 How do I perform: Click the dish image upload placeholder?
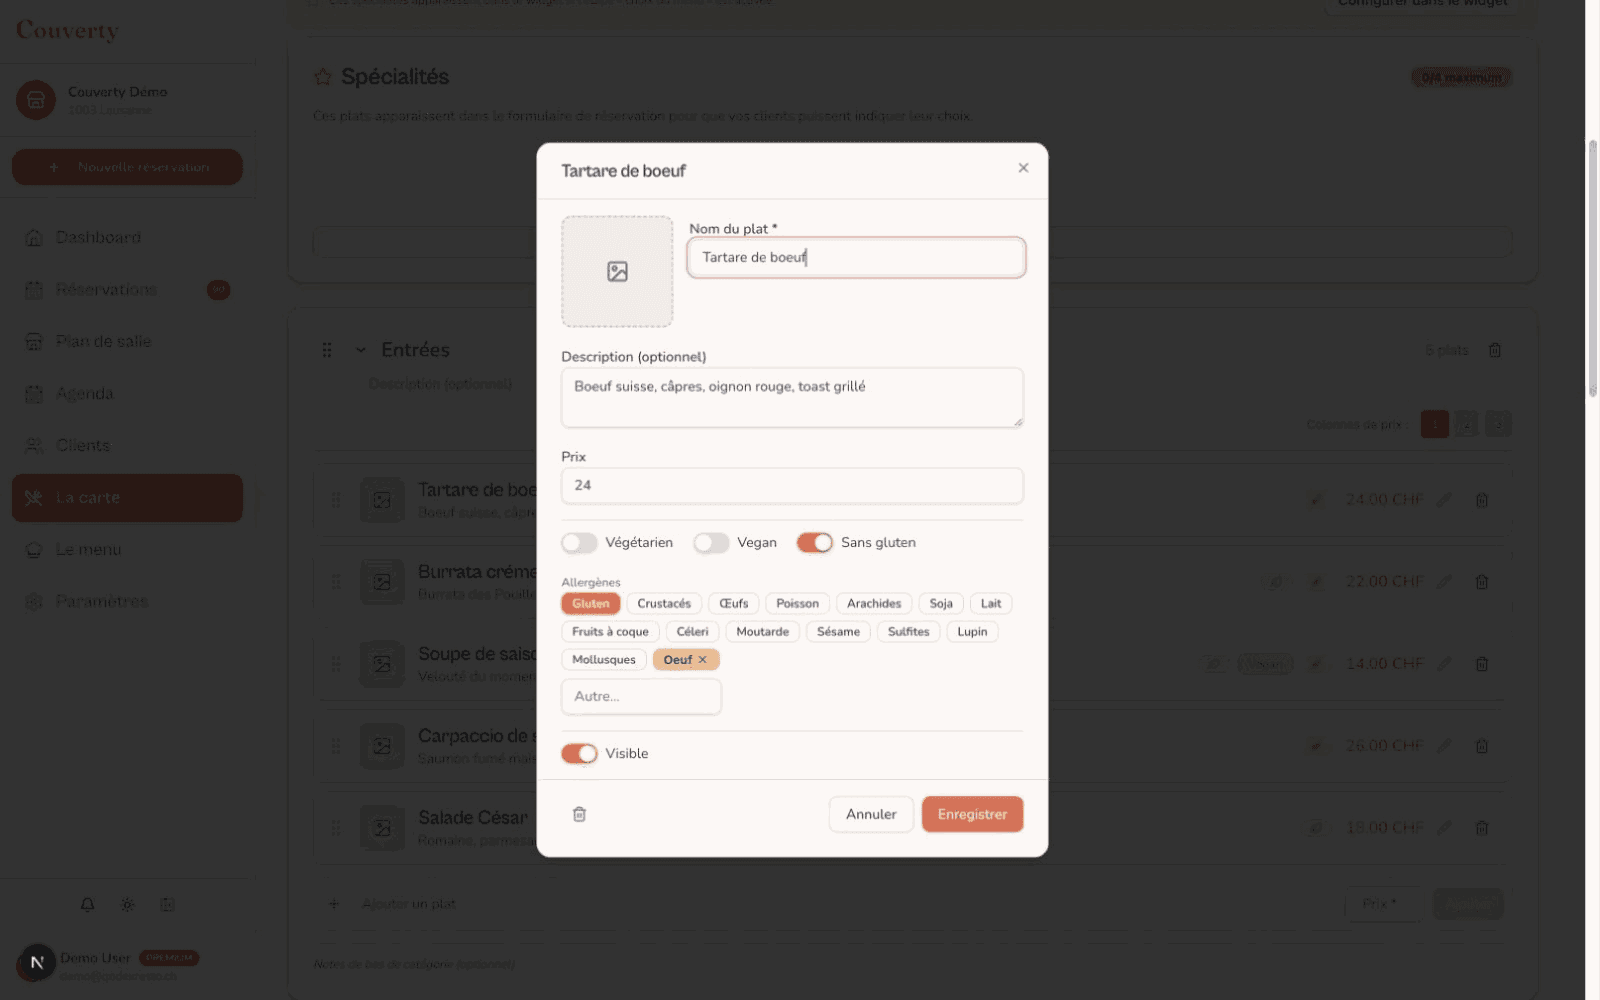pos(617,271)
